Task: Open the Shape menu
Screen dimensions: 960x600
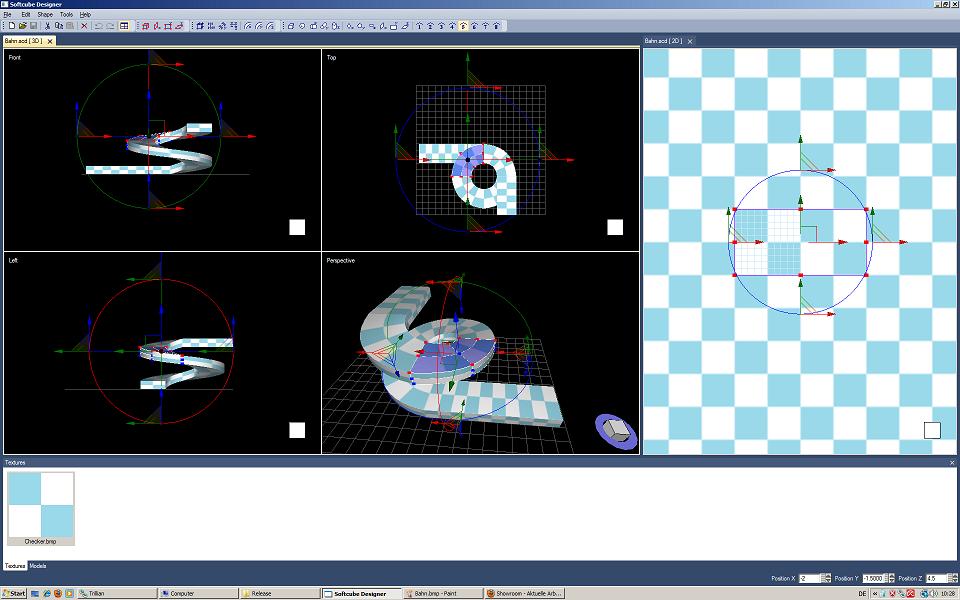Action: tap(45, 15)
